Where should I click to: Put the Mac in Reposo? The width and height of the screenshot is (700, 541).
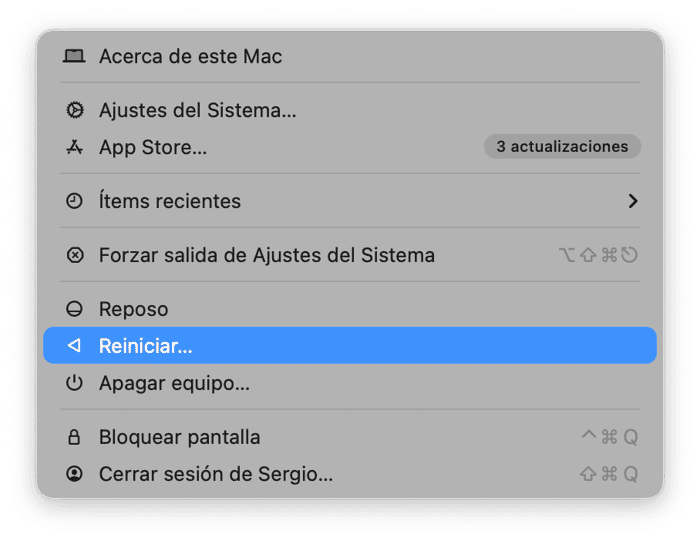coord(133,310)
